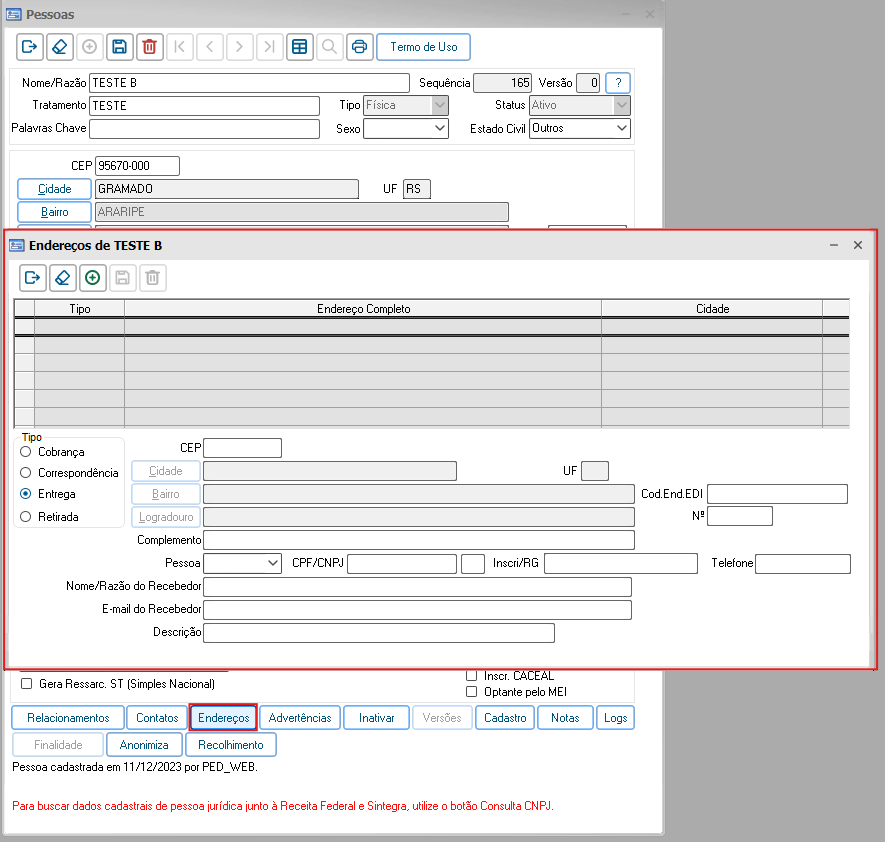Click the Cod.End.EDI input field

coord(777,494)
